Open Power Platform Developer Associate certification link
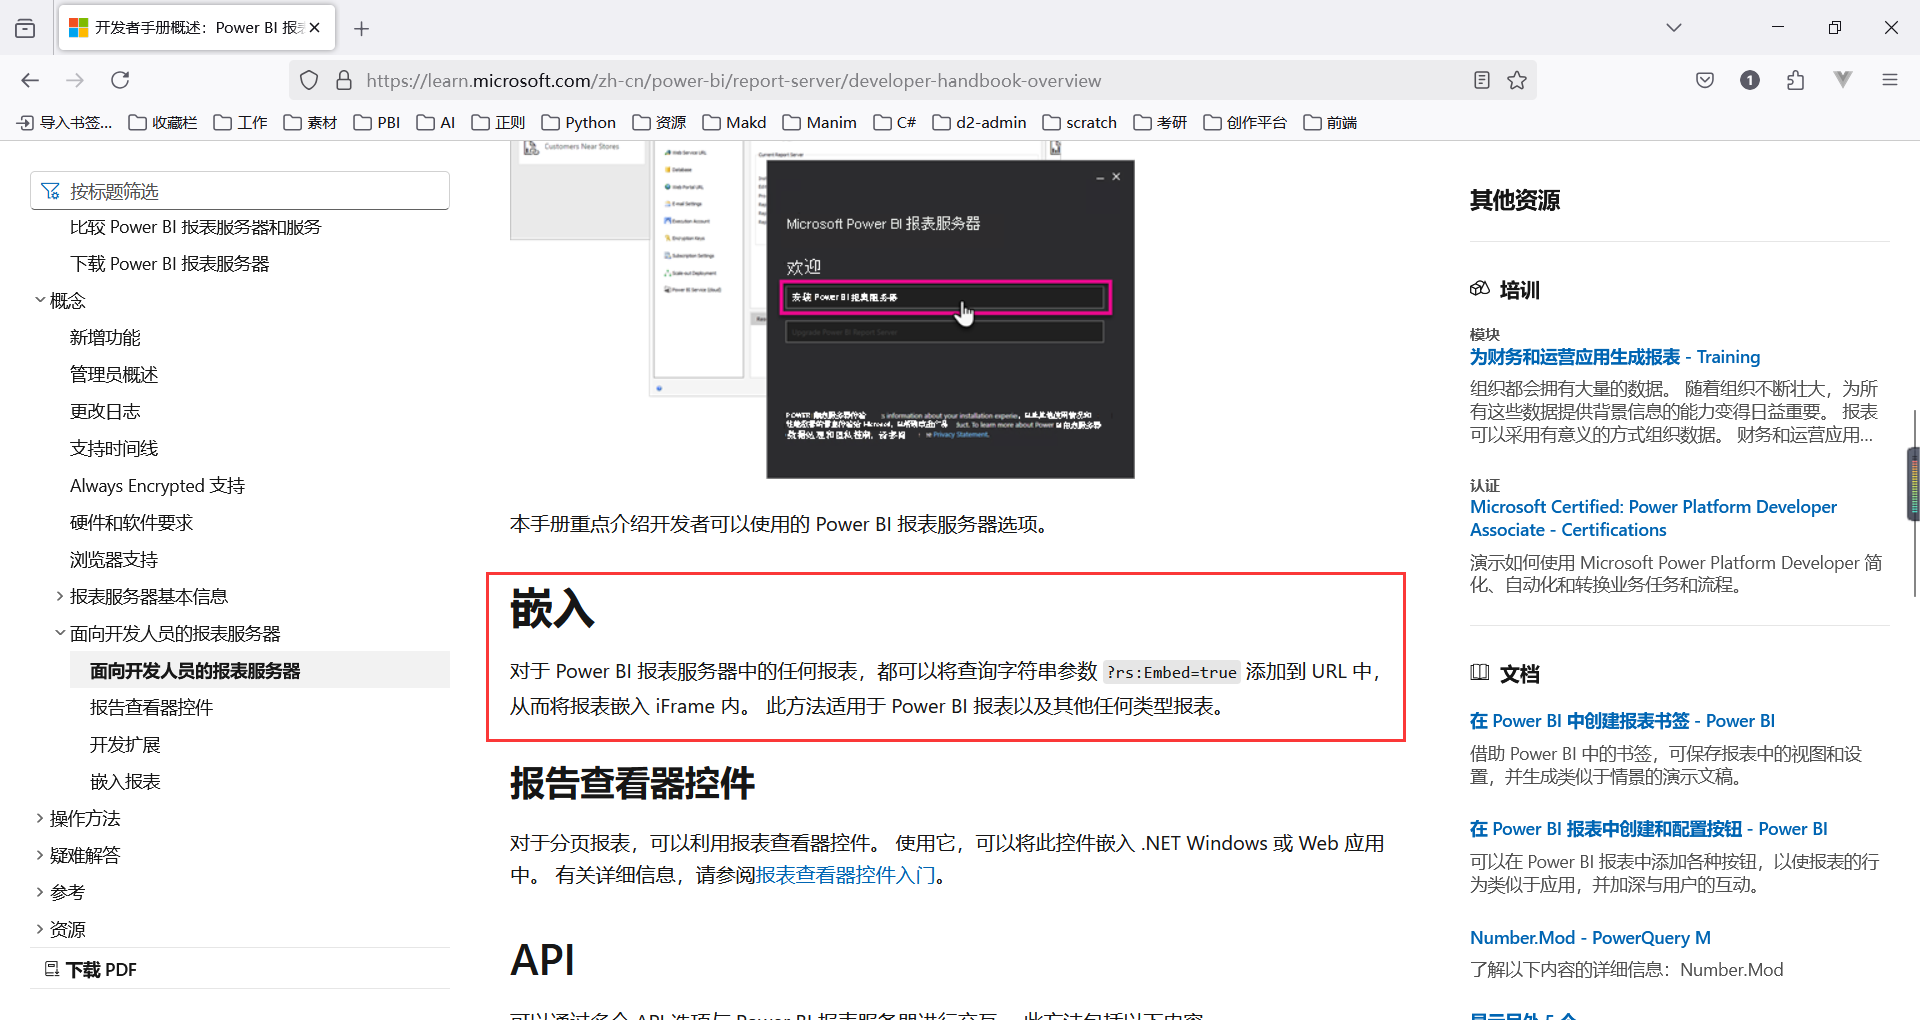Viewport: 1920px width, 1020px height. coord(1653,518)
